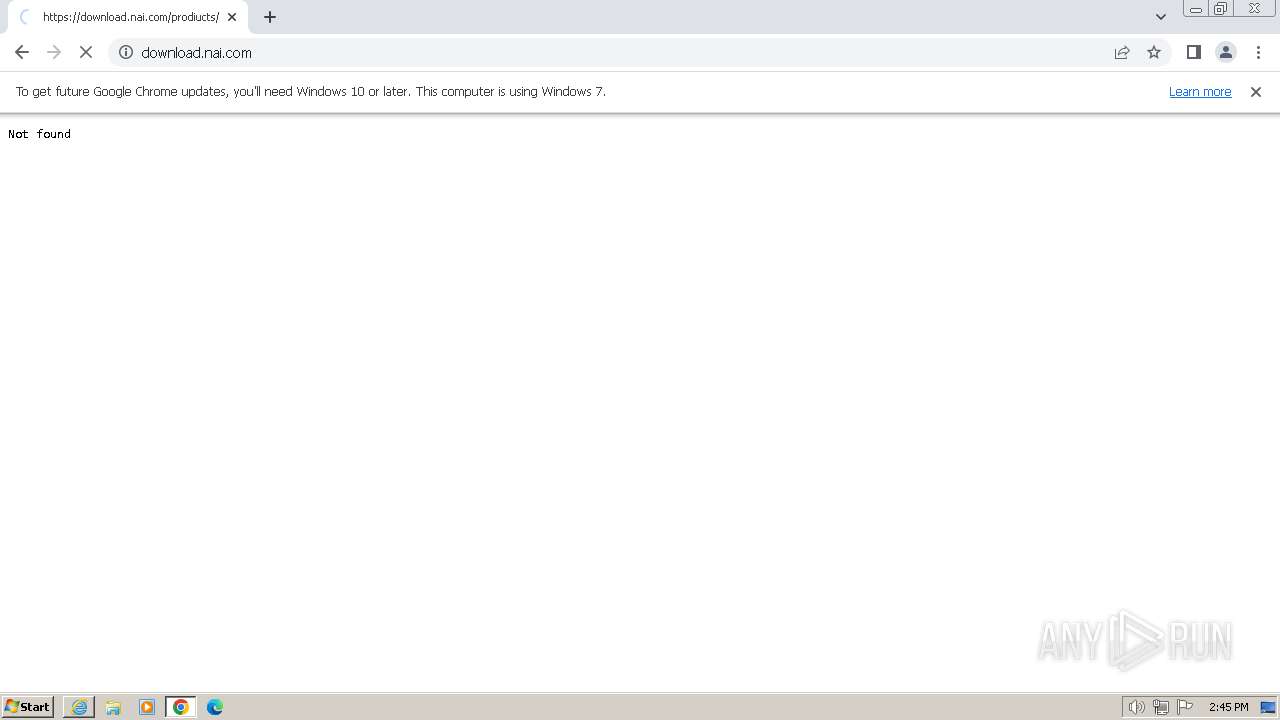This screenshot has width=1280, height=720.
Task: Share this page via share icon
Action: click(x=1122, y=52)
